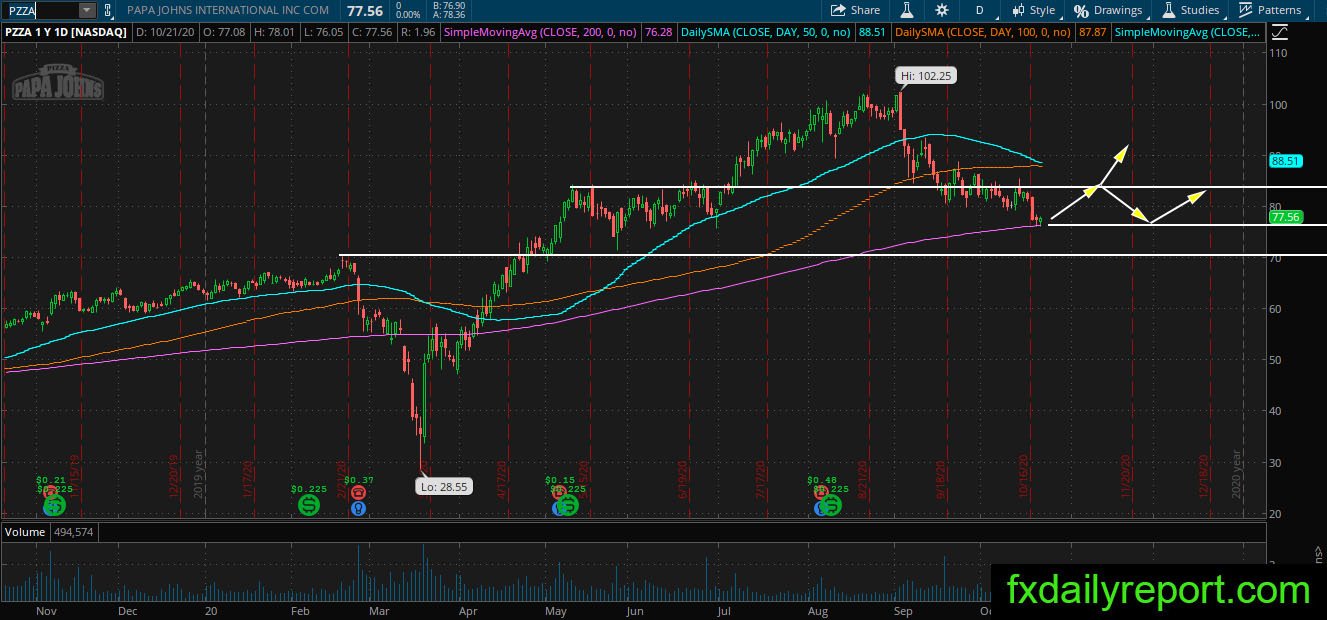Click the truncated SimpleMovingAvg (CLOSE,... label

[x=1188, y=33]
